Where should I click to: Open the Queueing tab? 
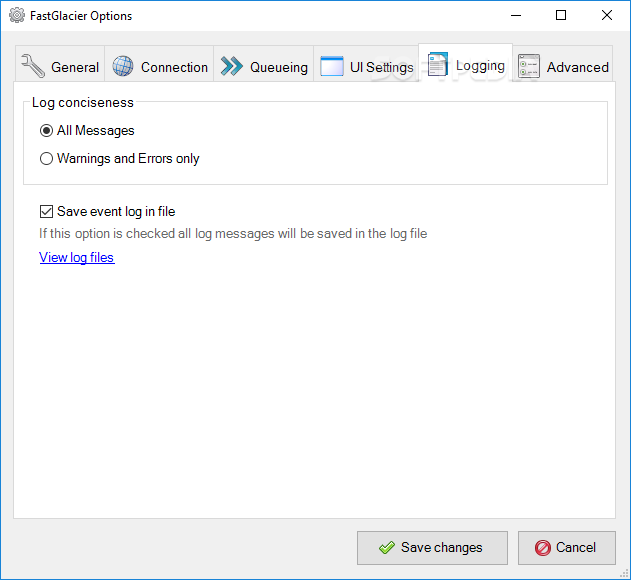click(264, 64)
